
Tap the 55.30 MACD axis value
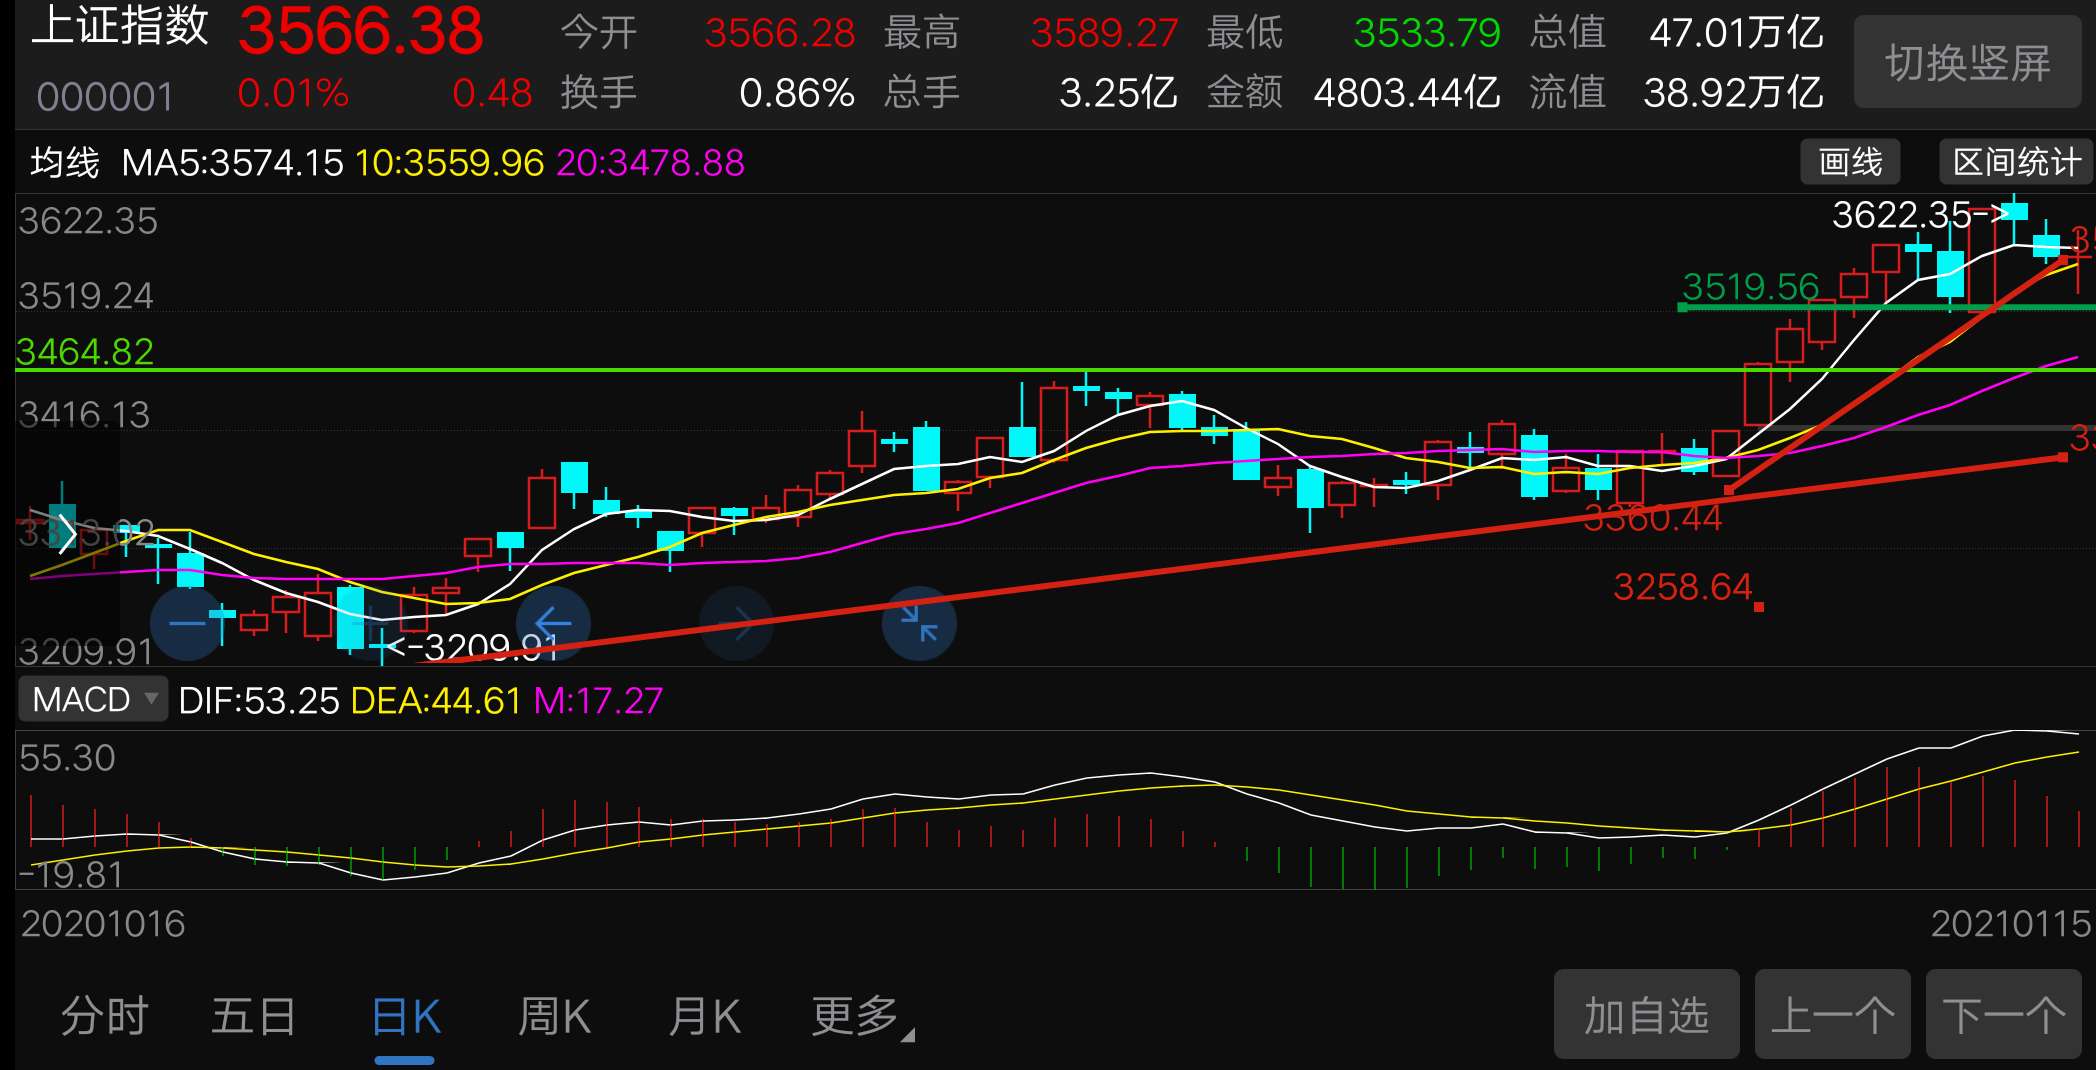(67, 758)
